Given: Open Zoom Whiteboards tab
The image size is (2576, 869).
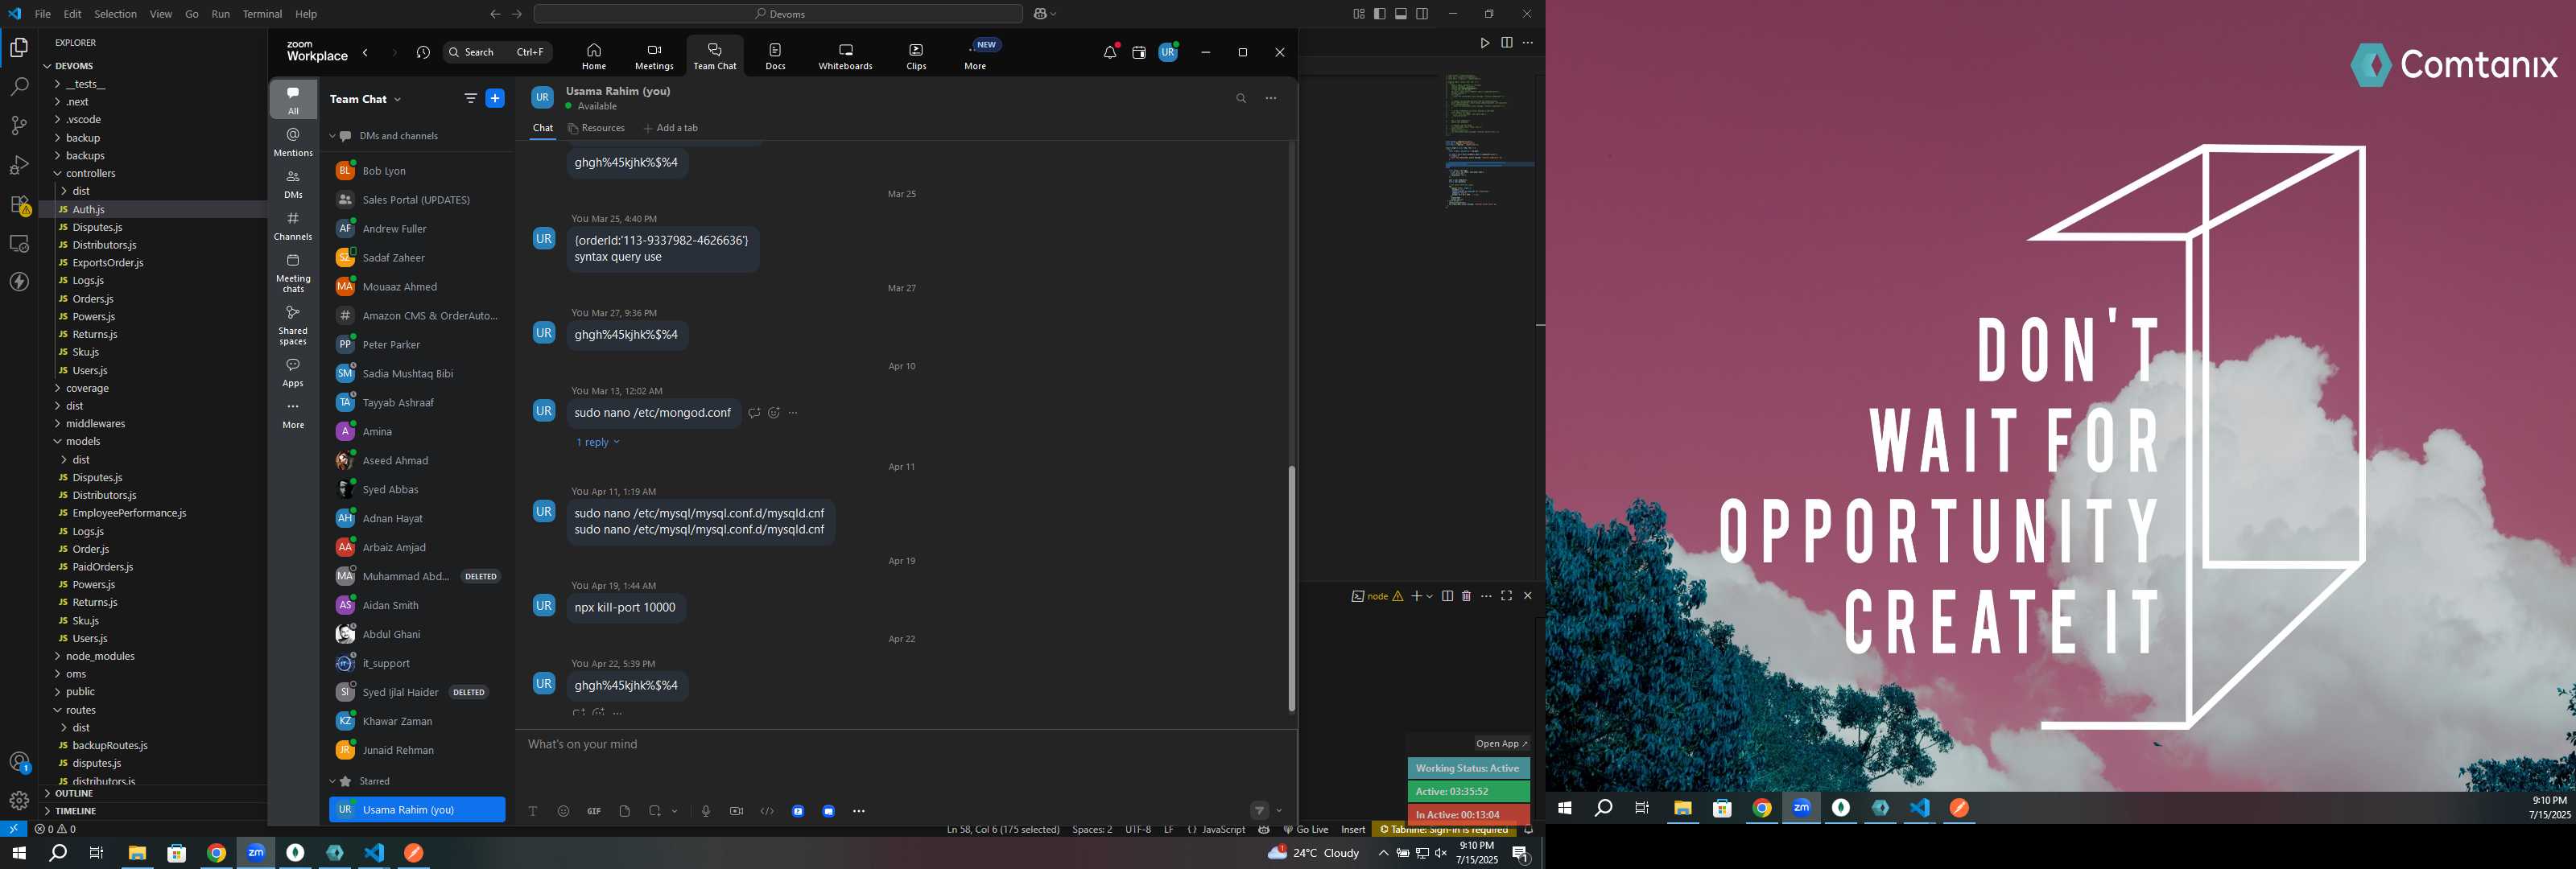Looking at the screenshot, I should click(x=845, y=56).
